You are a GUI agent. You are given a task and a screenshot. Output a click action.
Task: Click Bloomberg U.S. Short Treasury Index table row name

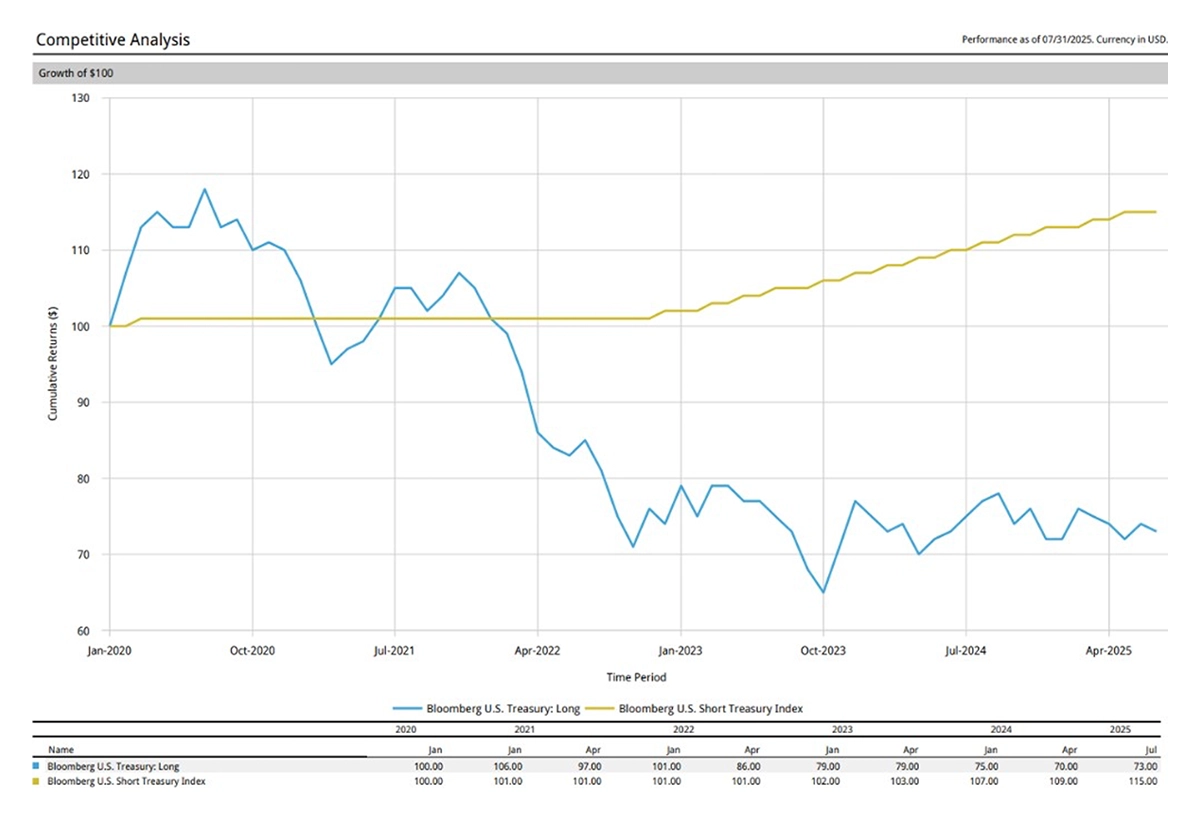point(127,781)
